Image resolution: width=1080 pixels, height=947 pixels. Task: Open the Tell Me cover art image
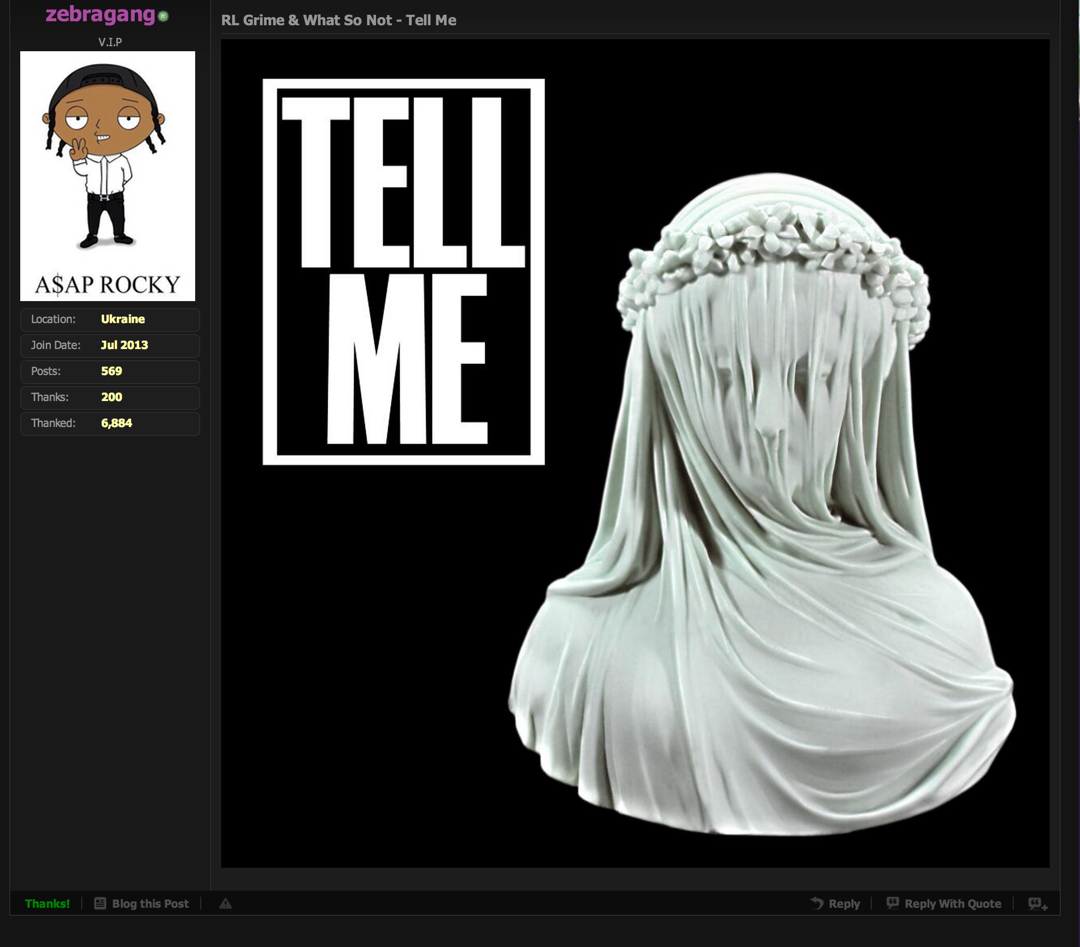click(x=635, y=453)
